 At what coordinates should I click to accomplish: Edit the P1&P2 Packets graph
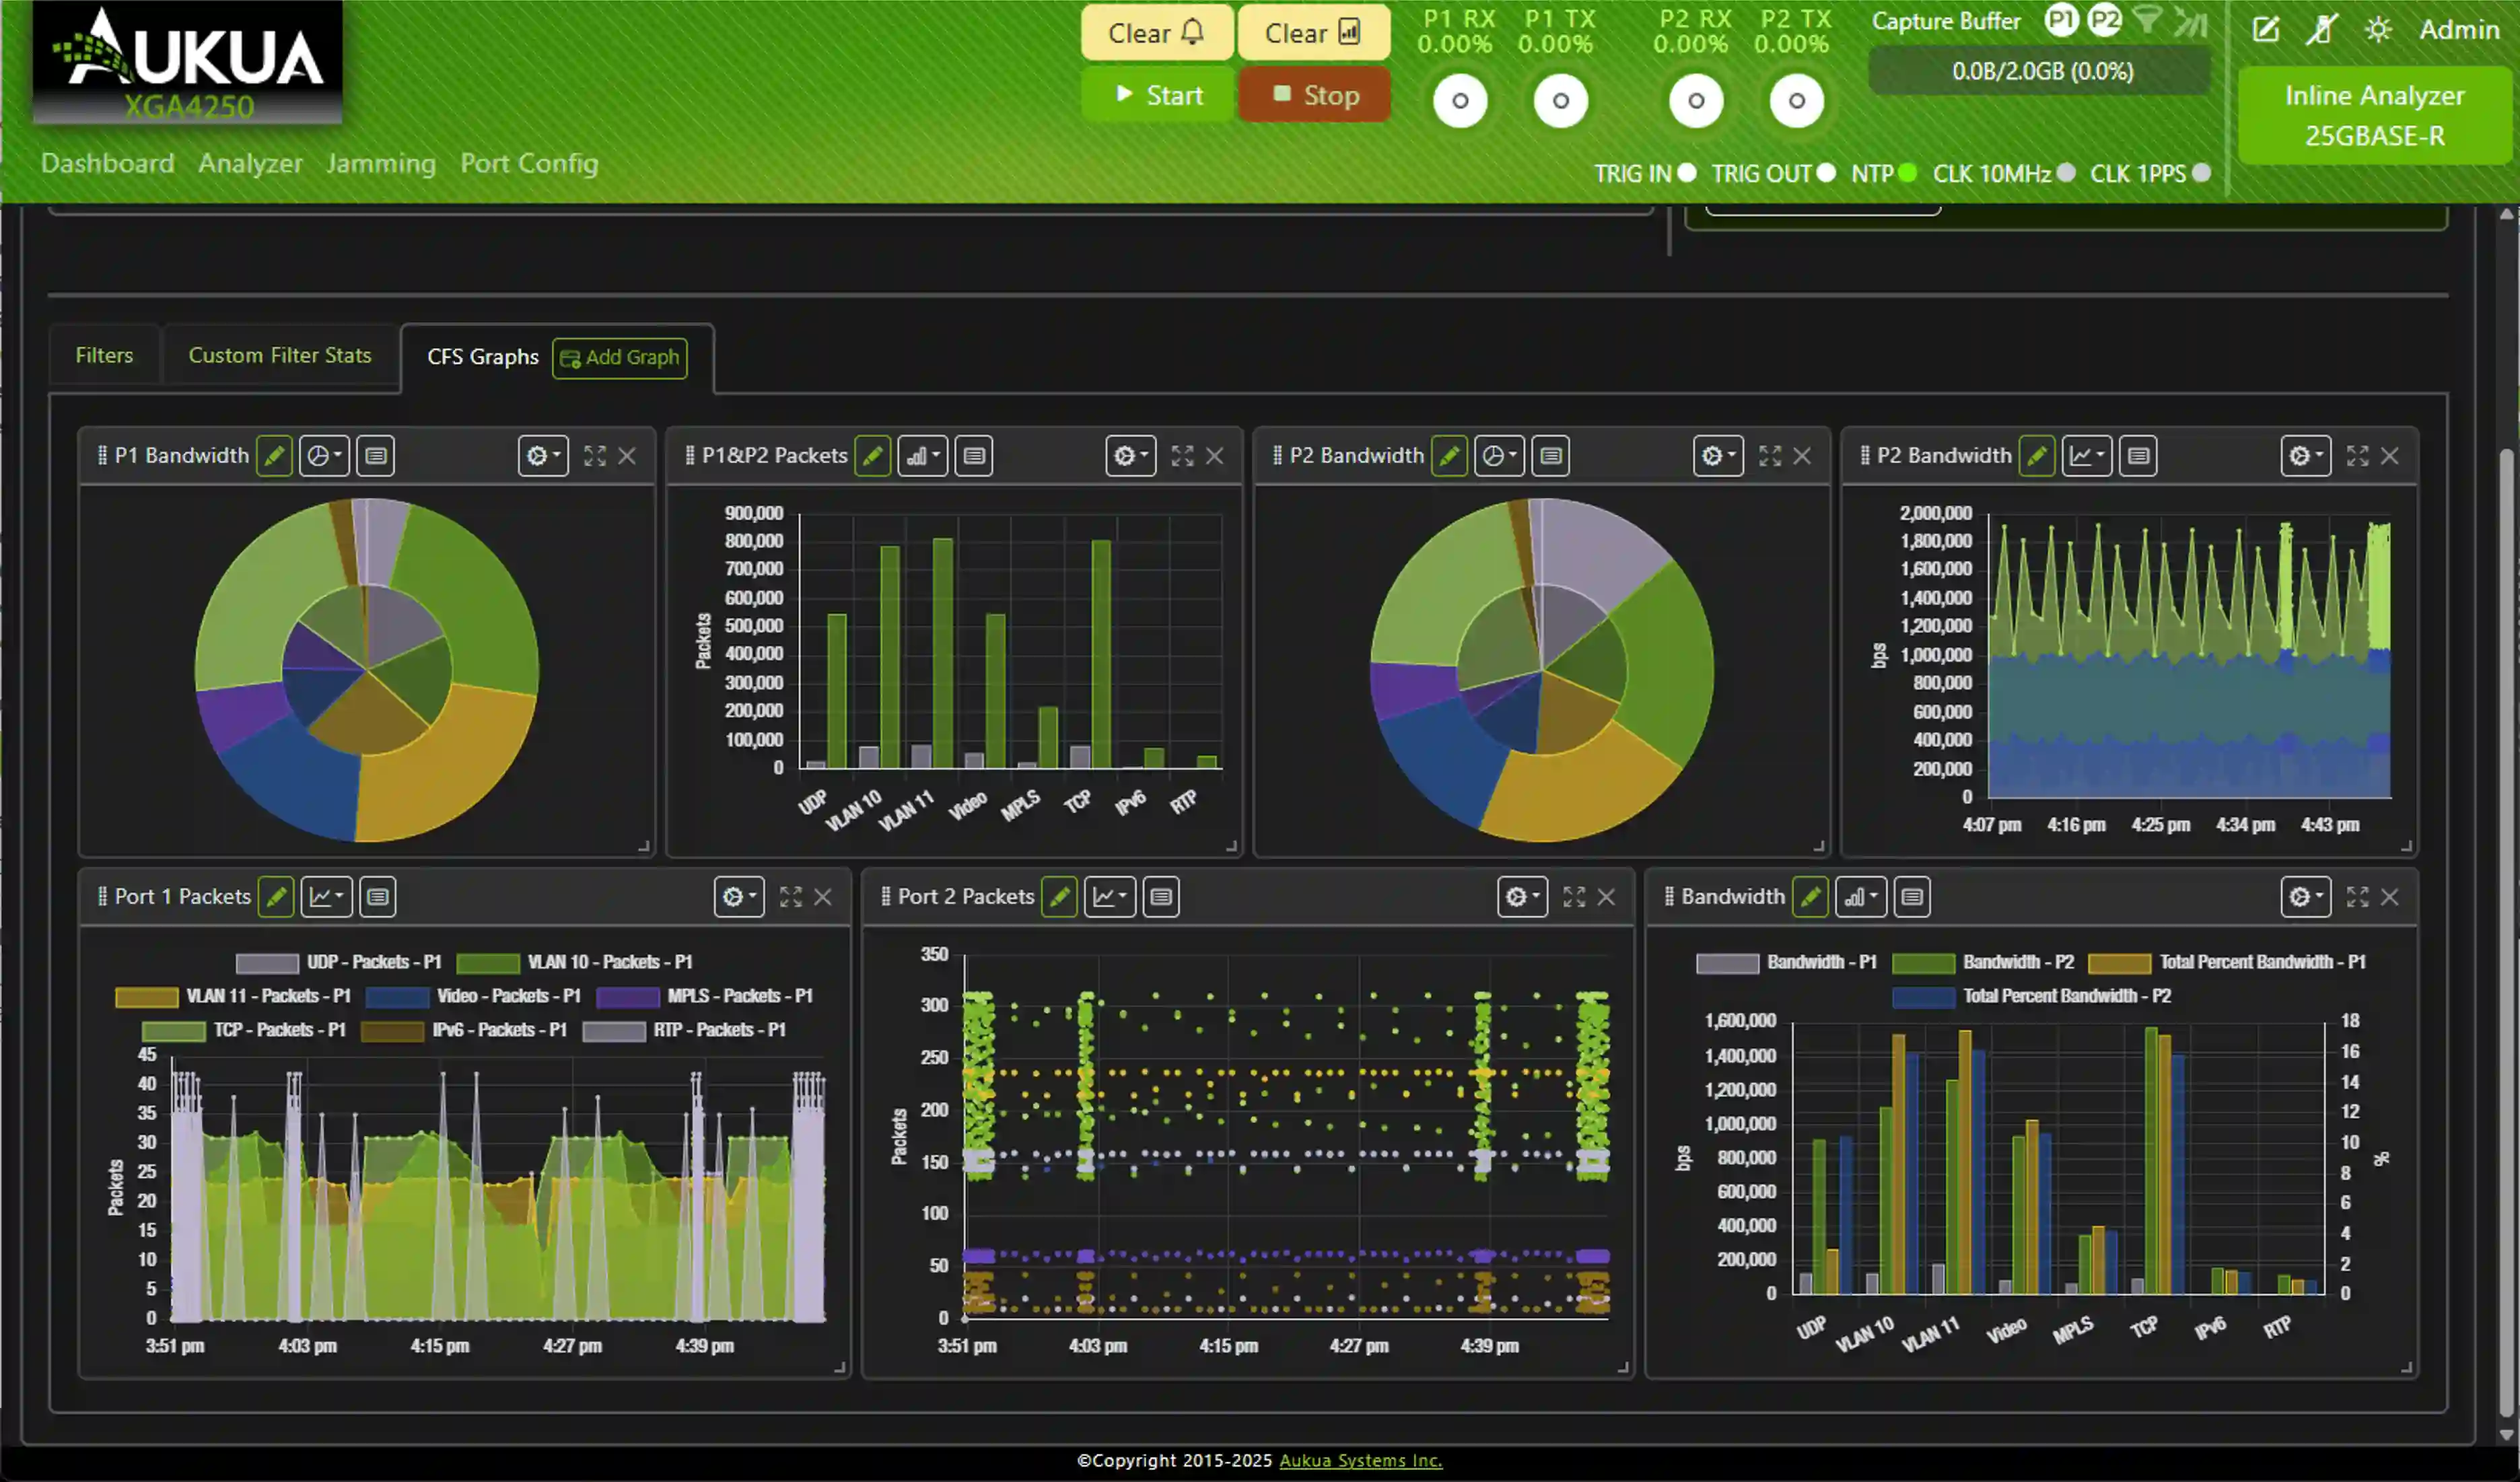click(x=873, y=456)
